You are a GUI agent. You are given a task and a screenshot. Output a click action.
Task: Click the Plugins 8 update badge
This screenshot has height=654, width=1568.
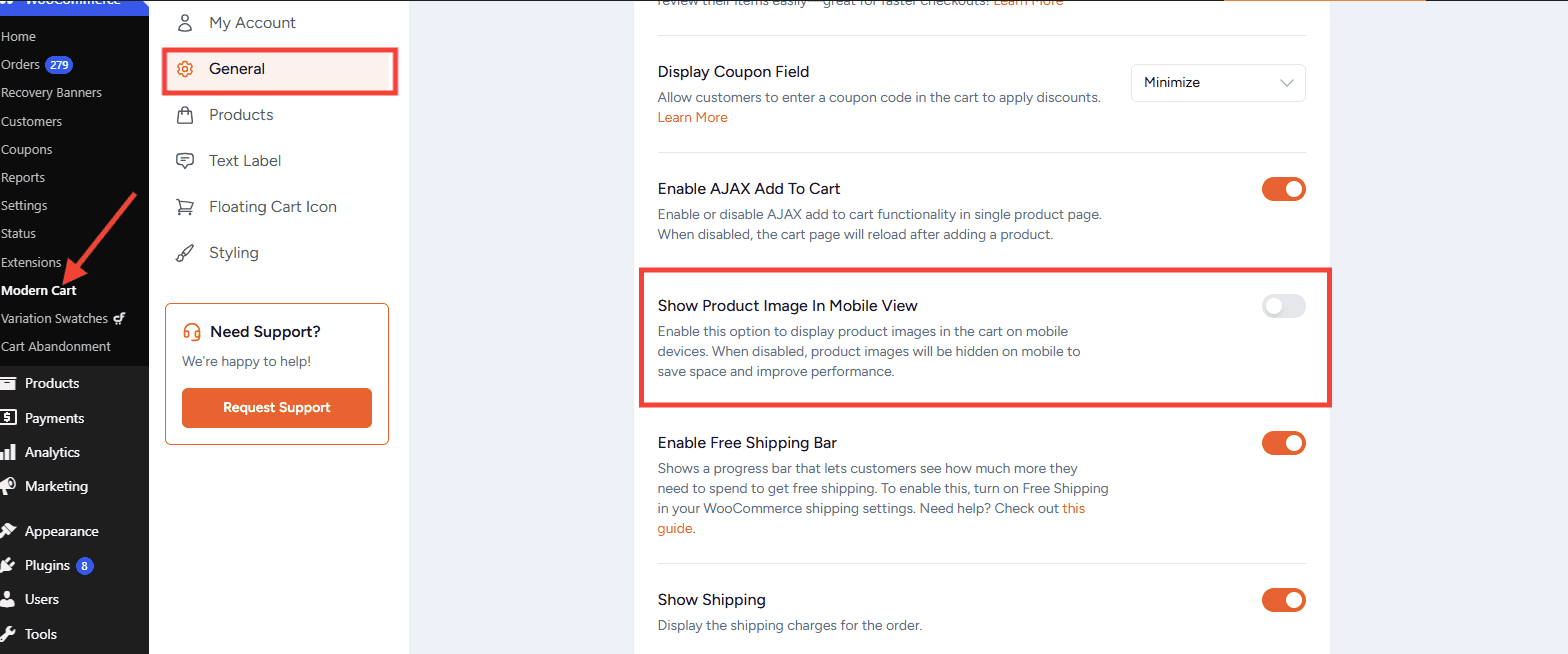(85, 566)
